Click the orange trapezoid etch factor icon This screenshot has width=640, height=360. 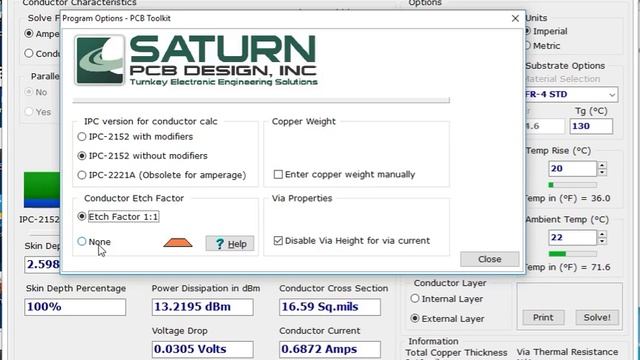coord(178,243)
